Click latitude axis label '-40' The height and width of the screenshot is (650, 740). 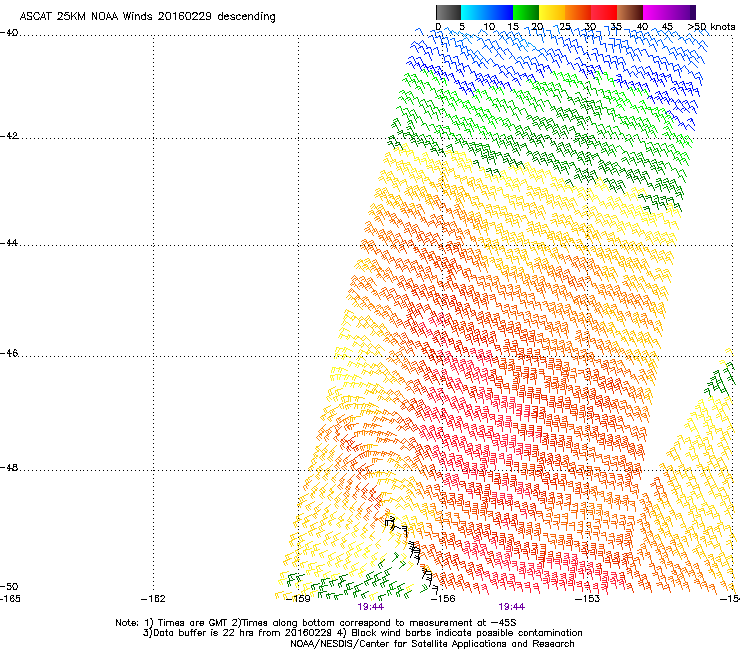9,32
